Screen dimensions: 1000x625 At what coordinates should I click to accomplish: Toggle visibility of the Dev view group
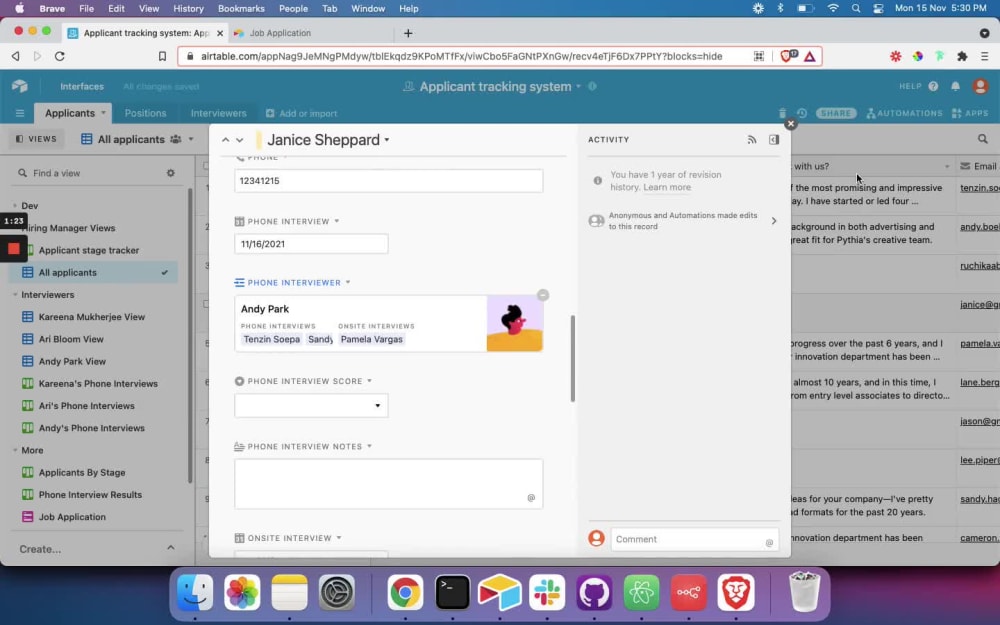pos(14,205)
